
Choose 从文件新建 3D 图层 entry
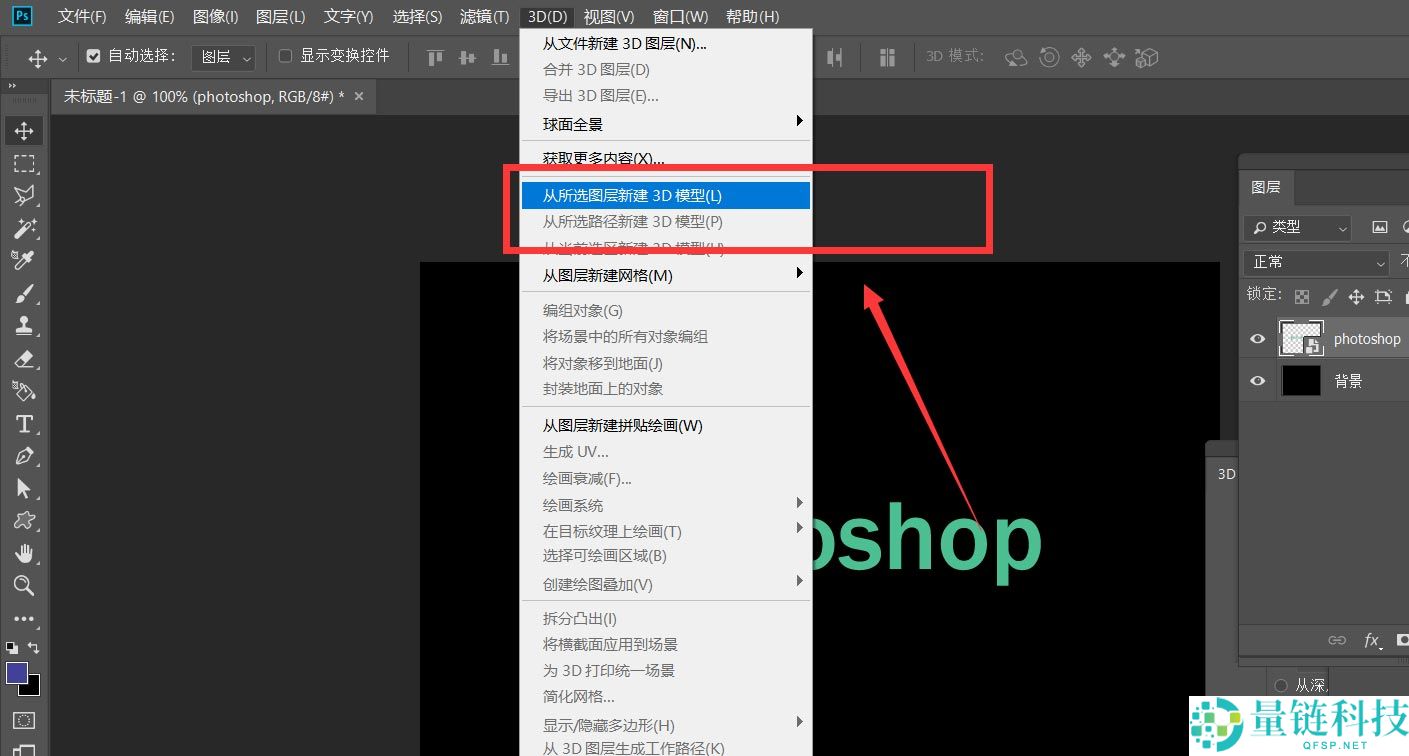624,44
